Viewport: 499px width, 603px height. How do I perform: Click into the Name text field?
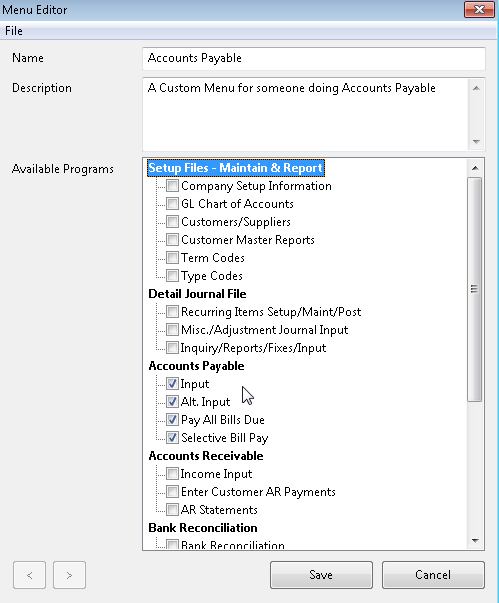point(314,58)
